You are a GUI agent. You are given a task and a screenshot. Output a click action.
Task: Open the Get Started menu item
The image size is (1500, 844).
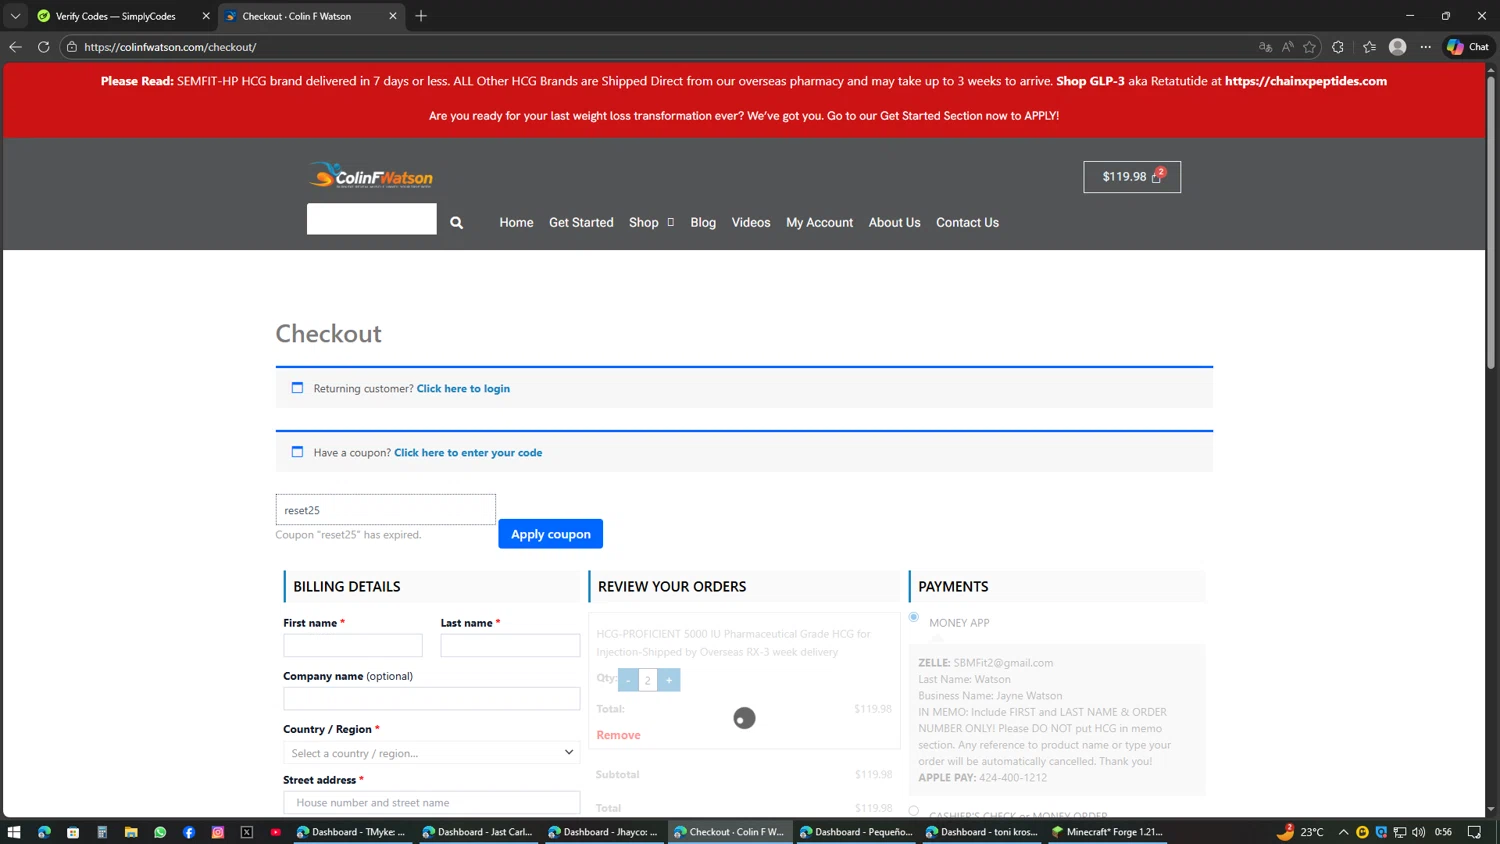click(x=581, y=223)
